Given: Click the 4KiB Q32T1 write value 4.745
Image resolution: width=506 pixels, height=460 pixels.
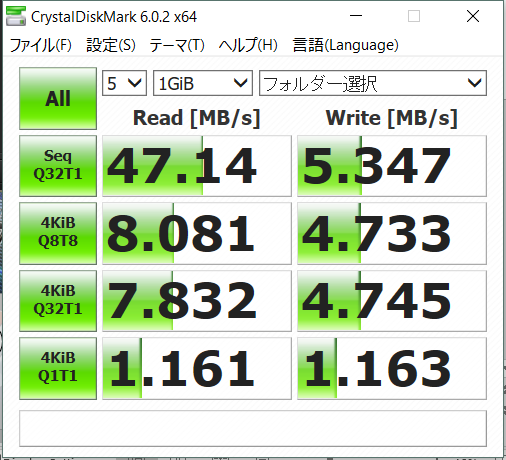Looking at the screenshot, I should click(392, 301).
